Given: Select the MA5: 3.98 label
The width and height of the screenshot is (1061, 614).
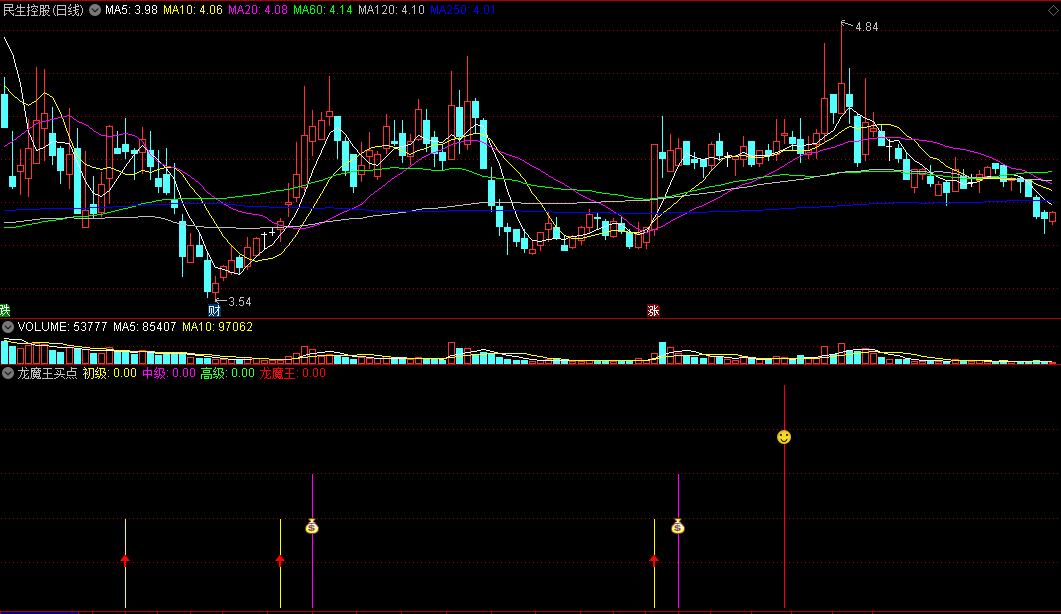Looking at the screenshot, I should [x=131, y=10].
